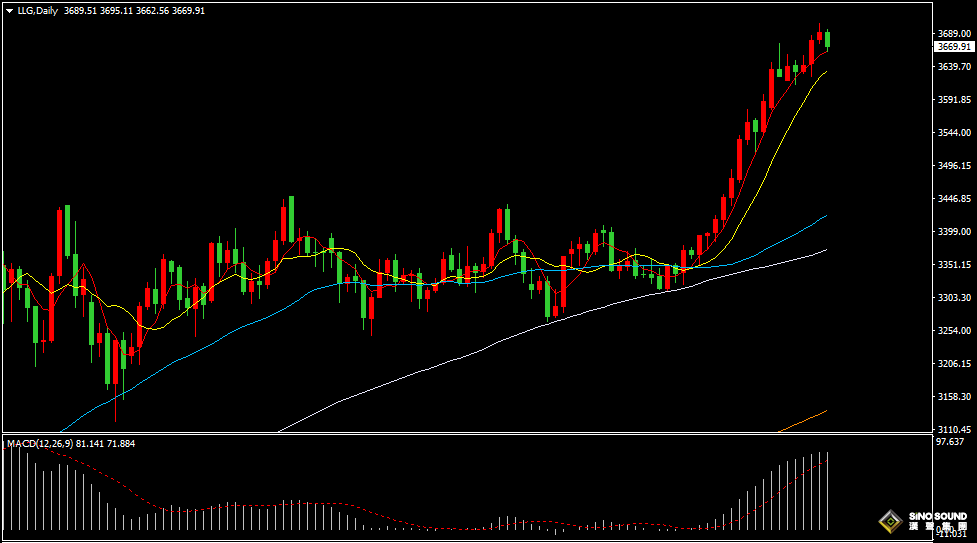The height and width of the screenshot is (543, 977).
Task: Click the 3689.00 price axis label
Action: click(x=954, y=34)
